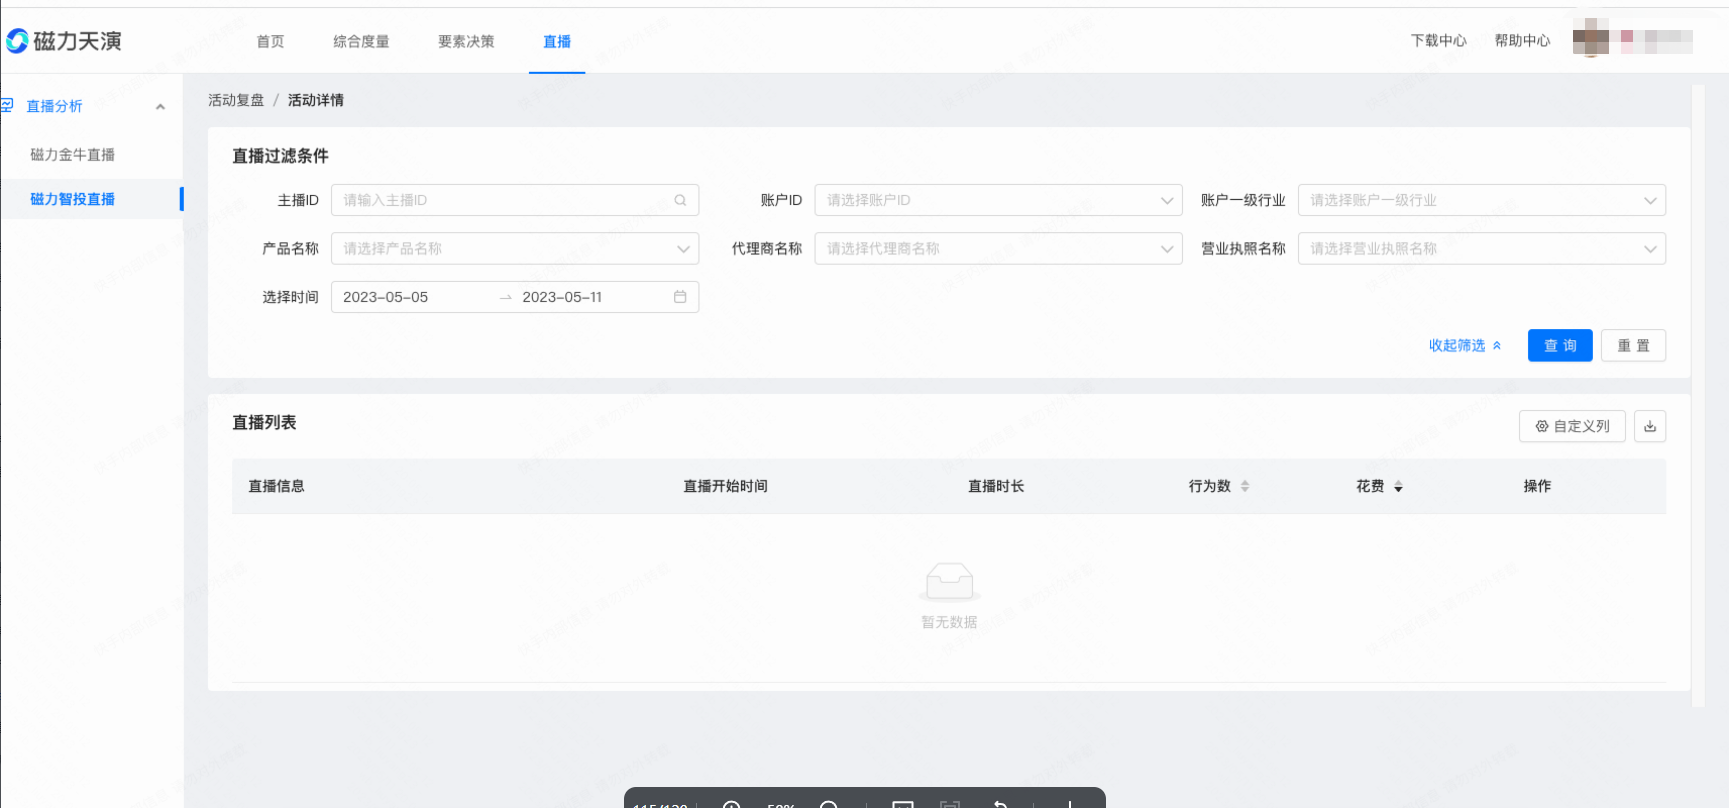Click the 直播时长 column header
Screen dimensions: 1729x808
click(x=996, y=486)
